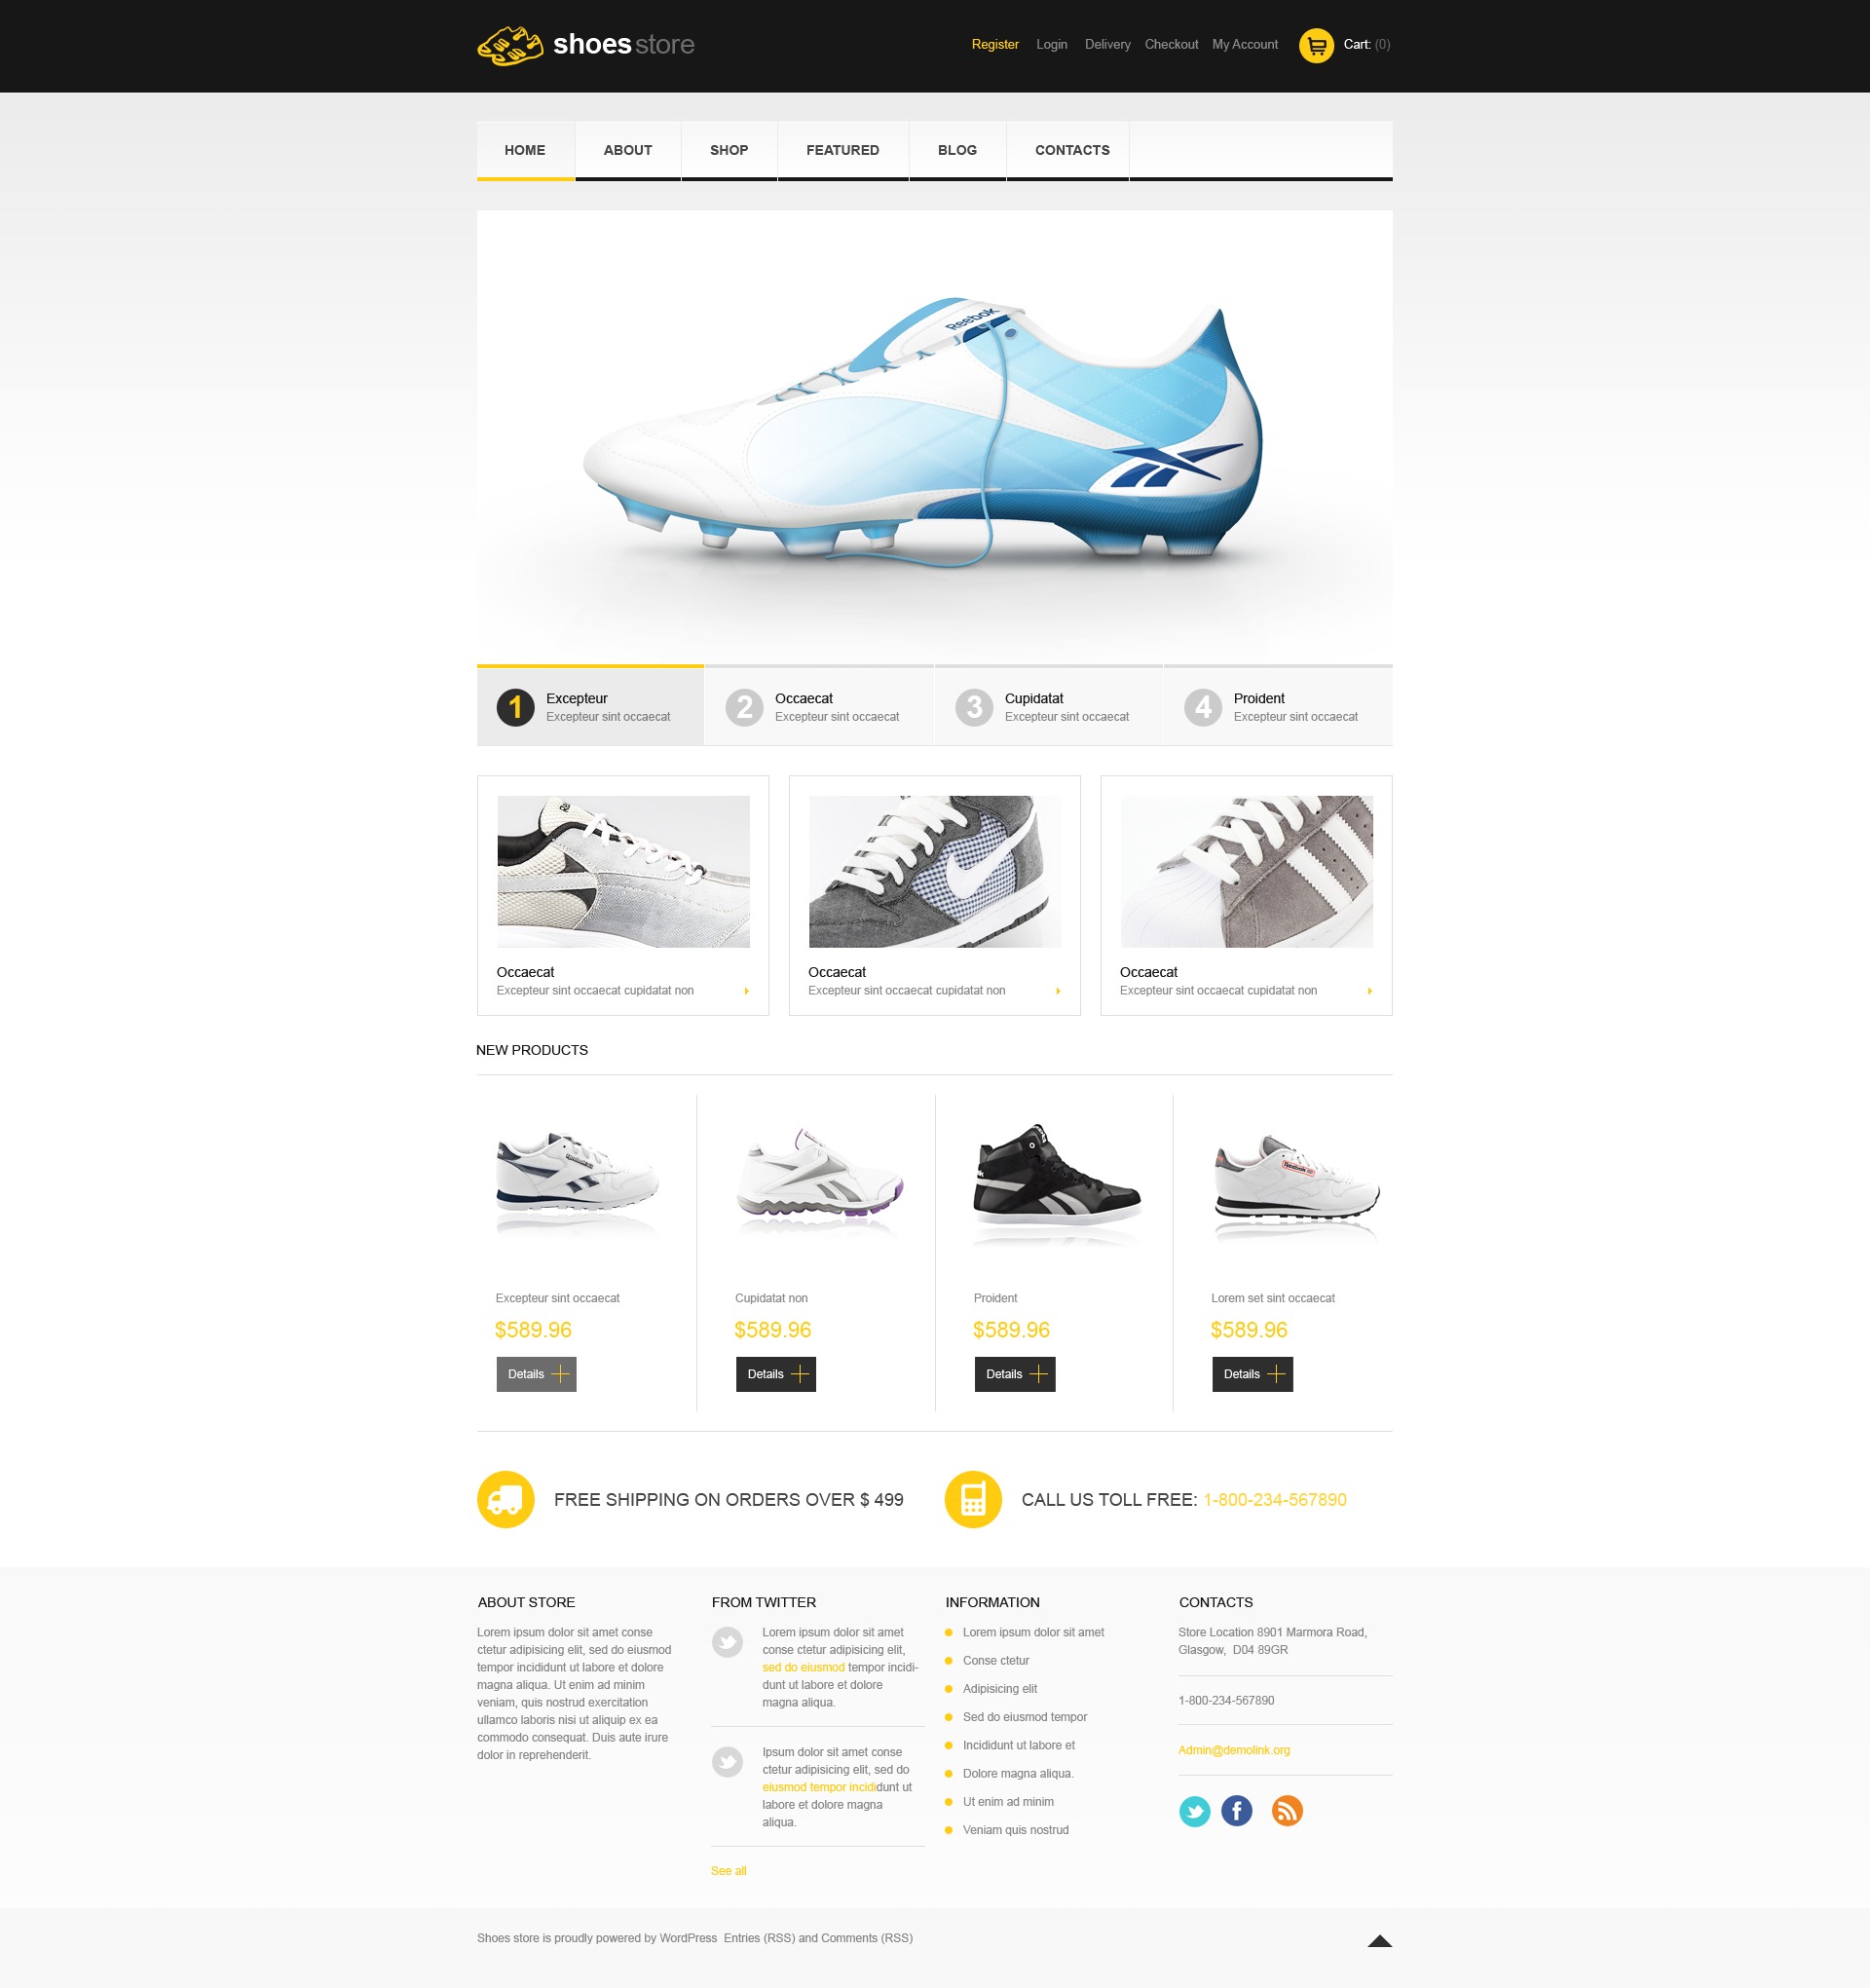This screenshot has width=1870, height=1988.
Task: Open 'Adipisicing elit' info link
Action: [1000, 1688]
